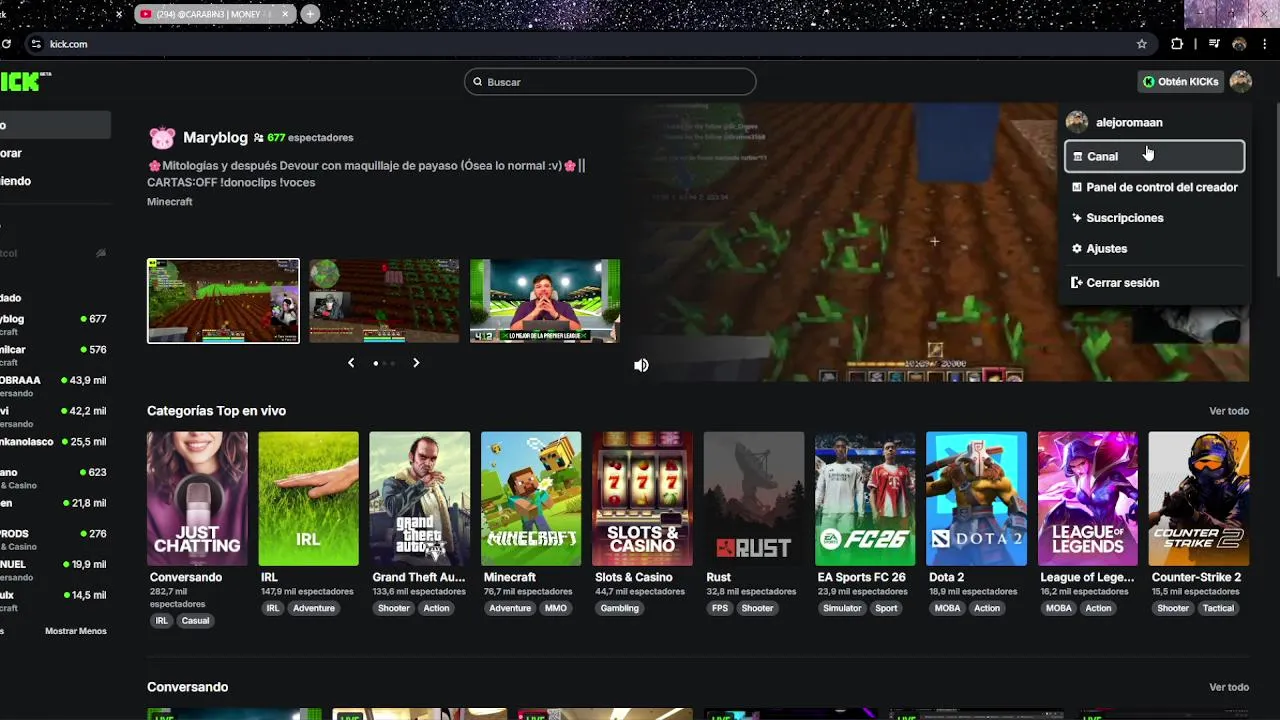
Task: Open Grand Theft Auto category cover
Action: [419, 499]
